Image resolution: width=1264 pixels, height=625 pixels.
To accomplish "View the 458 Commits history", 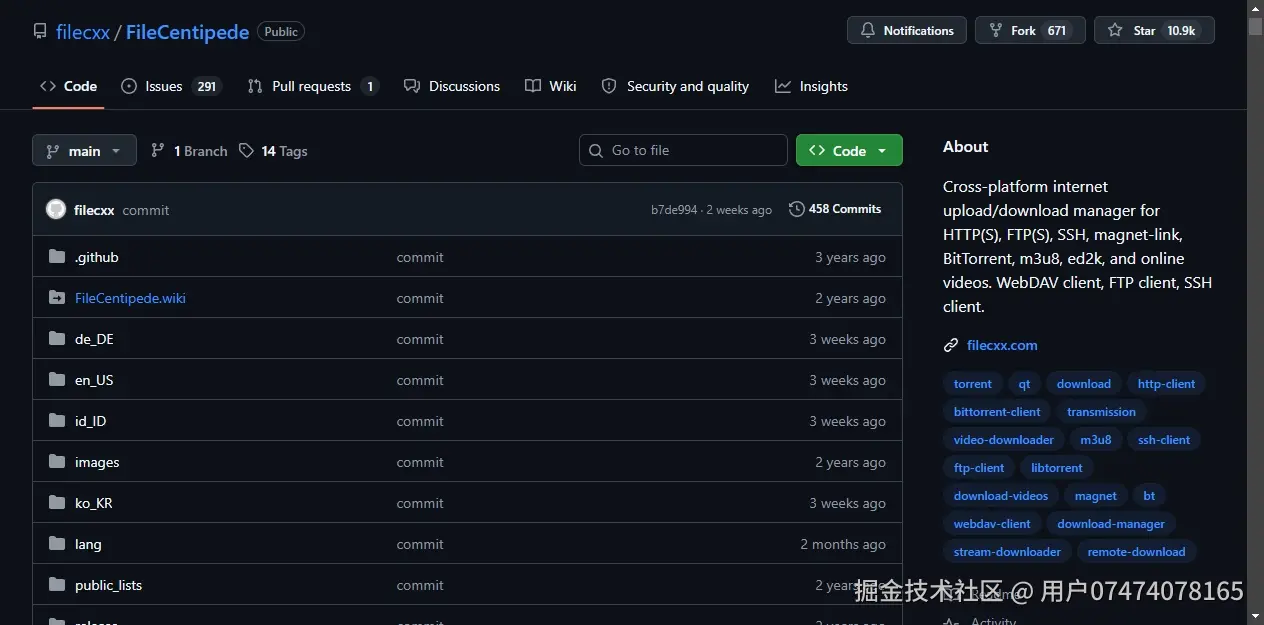I will 835,209.
